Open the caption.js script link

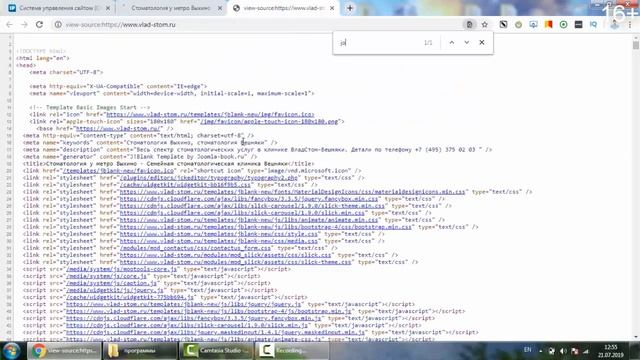pos(111,283)
